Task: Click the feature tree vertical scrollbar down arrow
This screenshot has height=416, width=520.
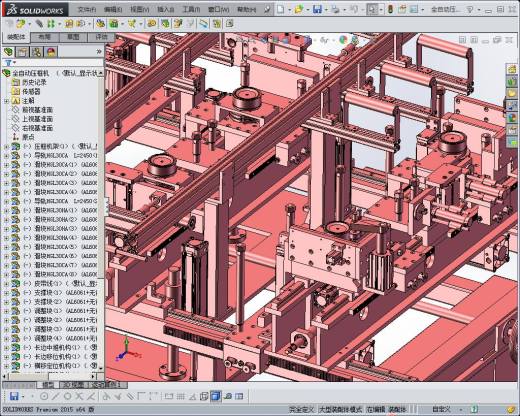Action: pyautogui.click(x=101, y=368)
